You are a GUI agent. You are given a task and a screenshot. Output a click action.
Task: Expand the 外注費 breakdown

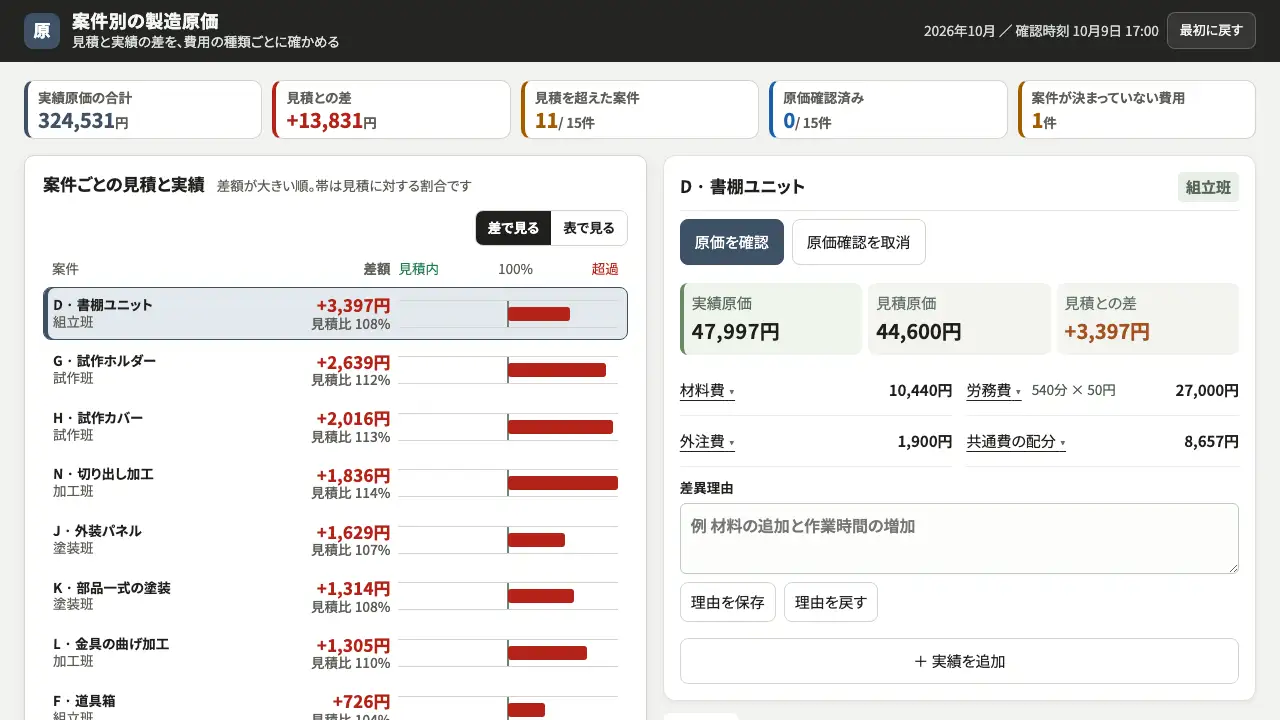pos(707,442)
